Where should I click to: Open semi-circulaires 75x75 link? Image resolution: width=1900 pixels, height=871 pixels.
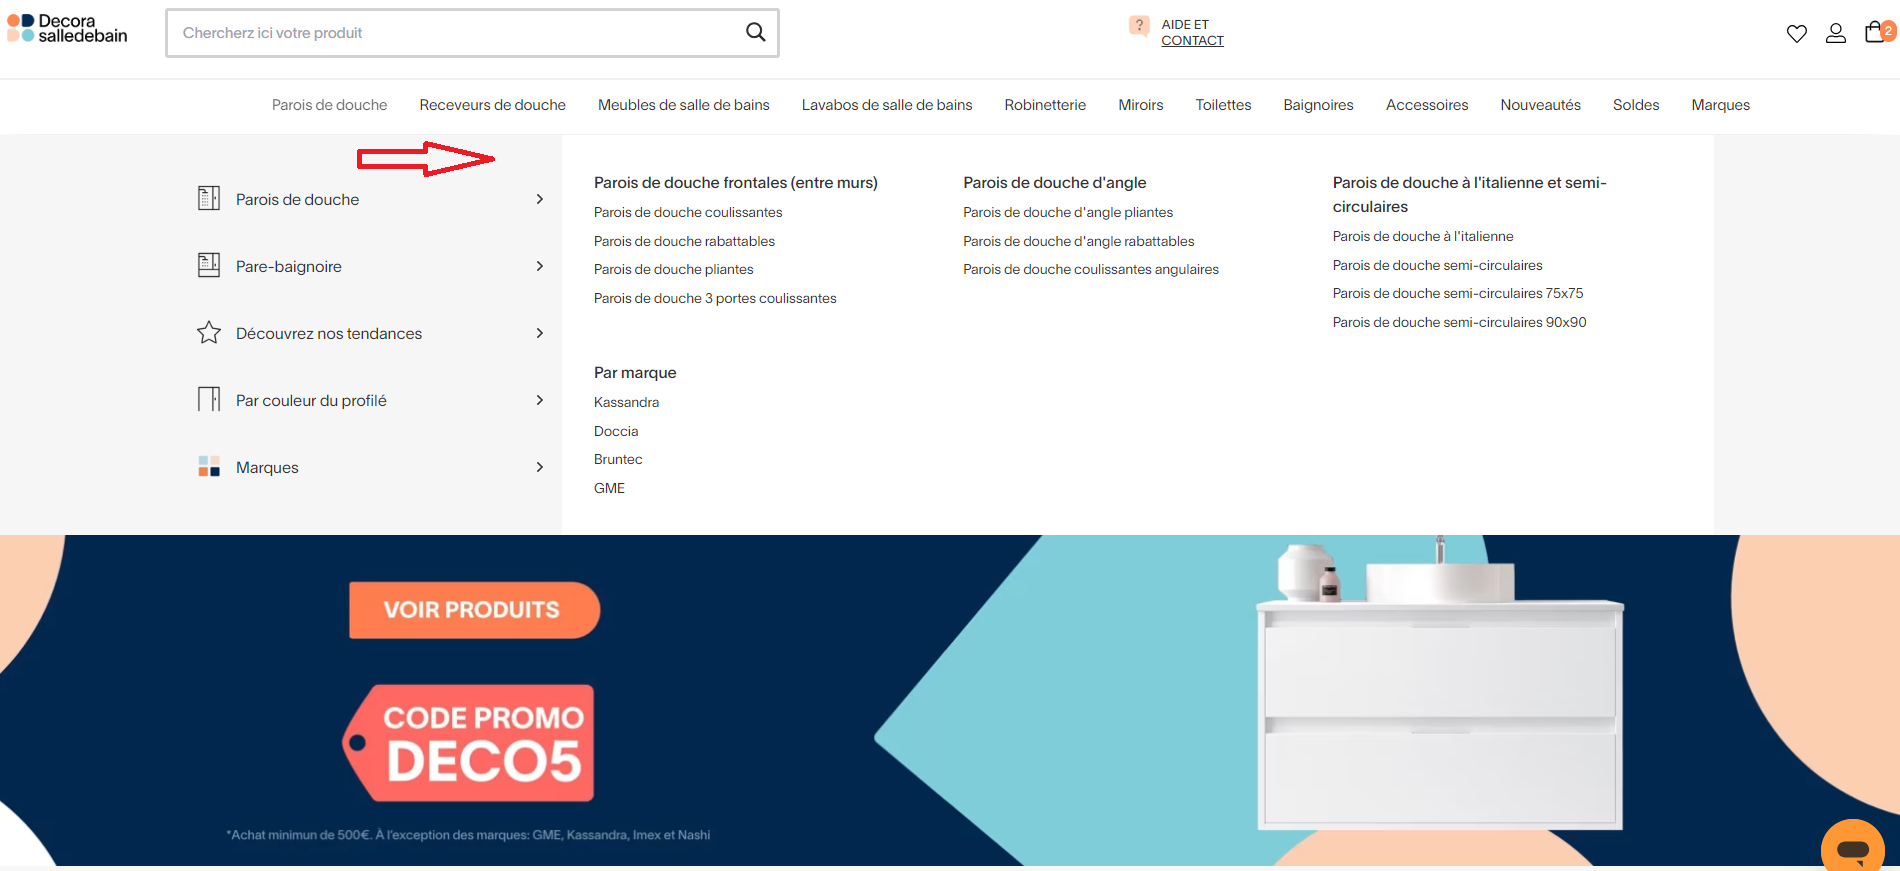tap(1457, 293)
